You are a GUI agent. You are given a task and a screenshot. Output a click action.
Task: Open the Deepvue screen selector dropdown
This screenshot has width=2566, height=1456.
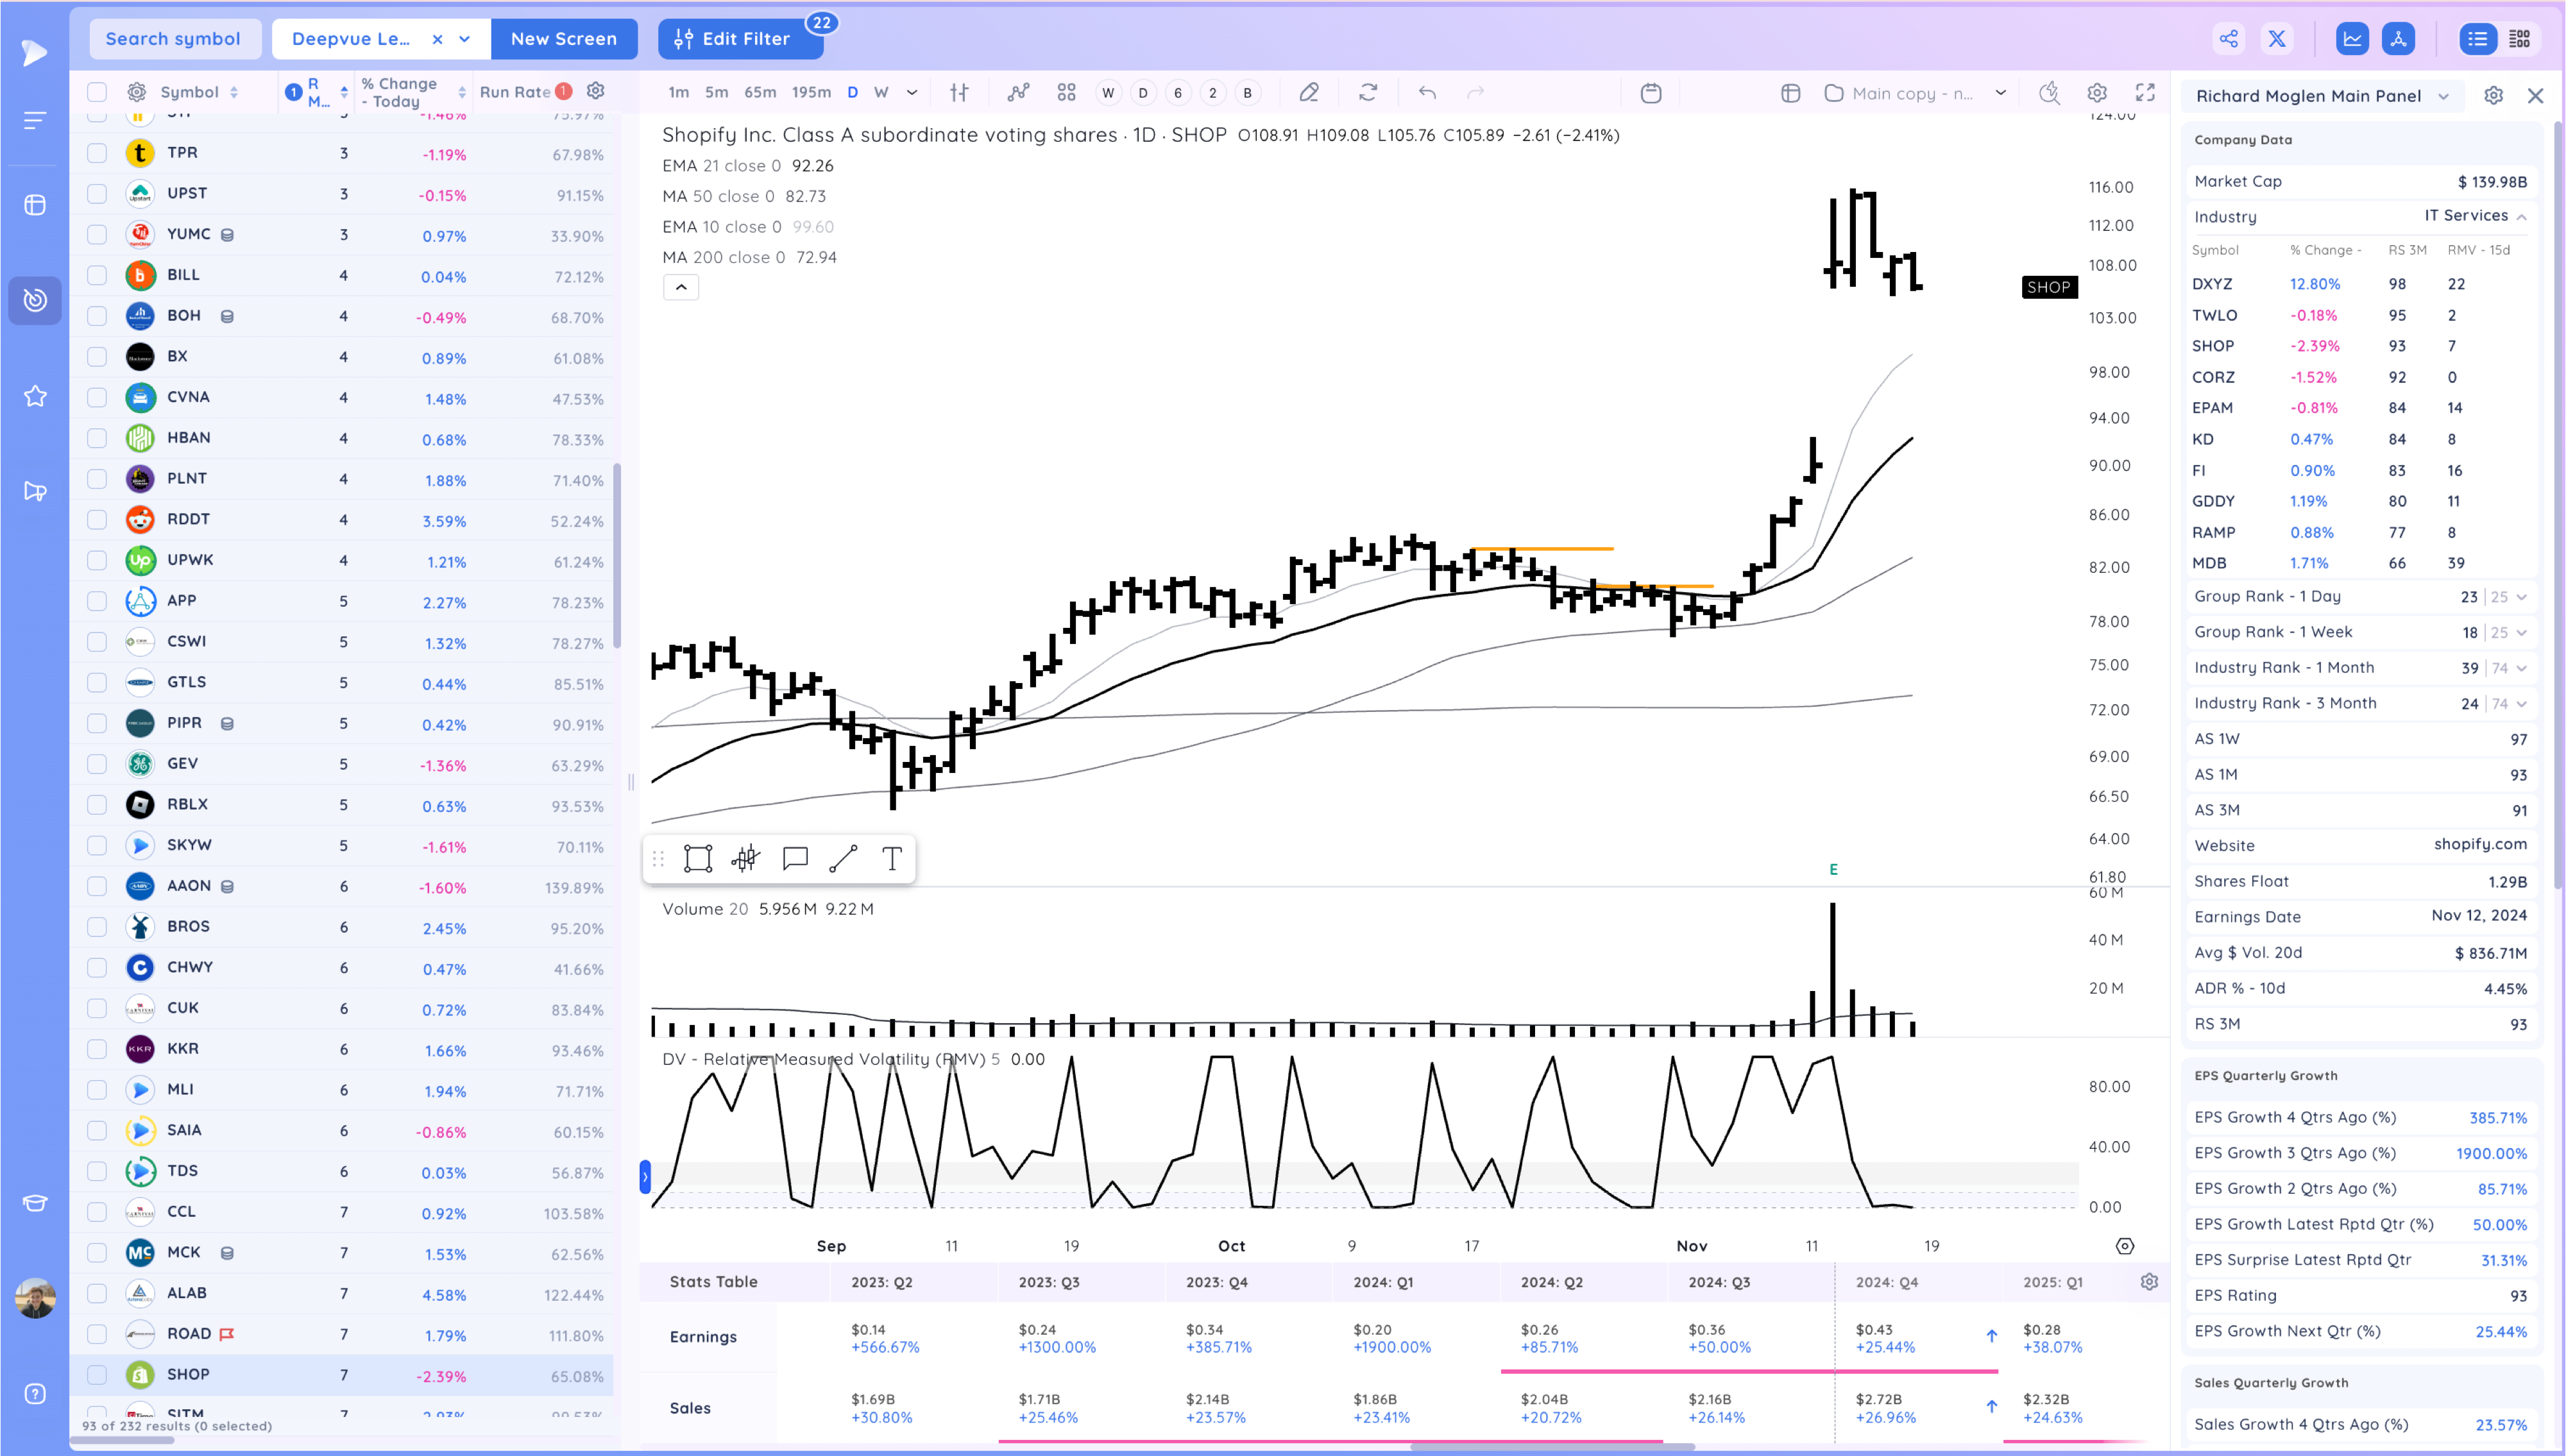click(465, 39)
